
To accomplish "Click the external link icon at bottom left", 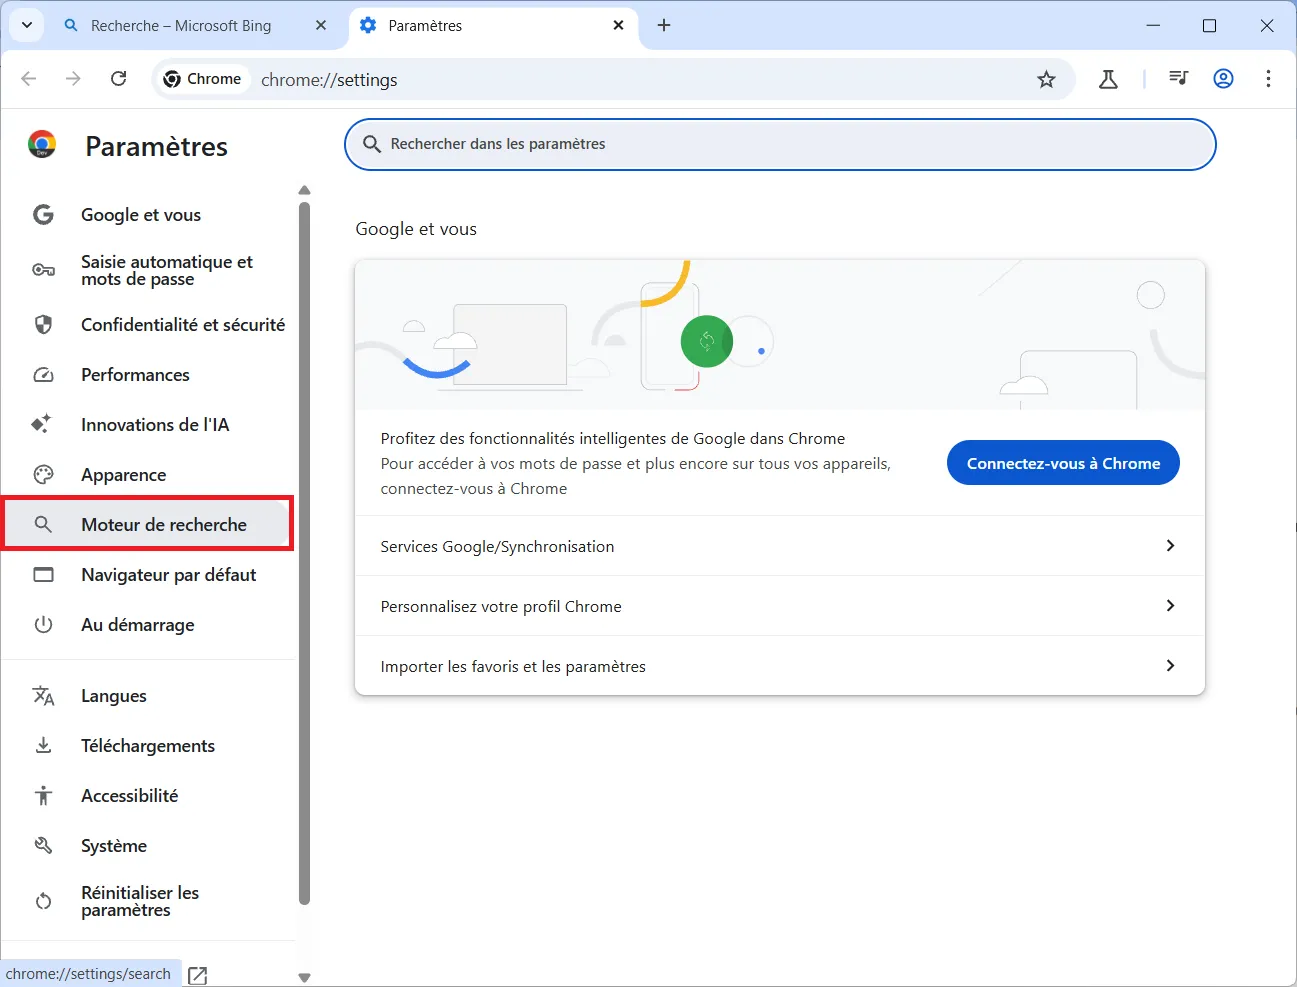I will (x=198, y=975).
